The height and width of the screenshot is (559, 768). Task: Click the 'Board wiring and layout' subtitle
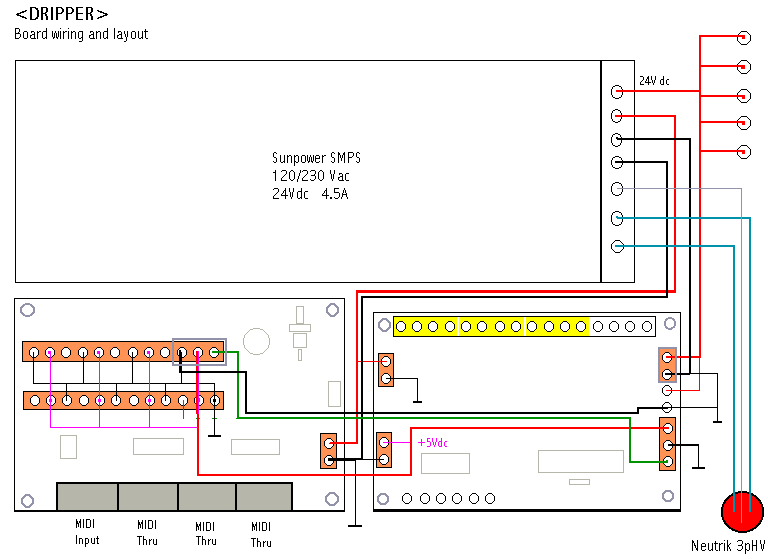(x=81, y=34)
